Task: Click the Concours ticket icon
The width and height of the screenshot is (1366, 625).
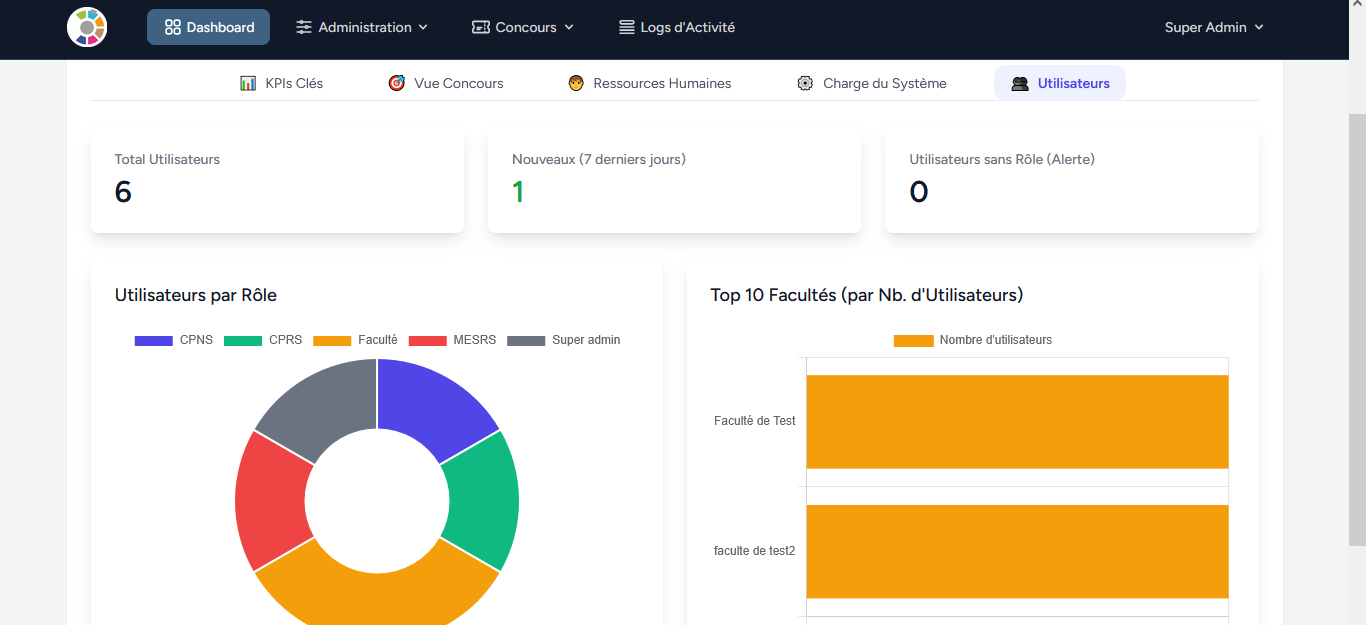Action: coord(481,27)
